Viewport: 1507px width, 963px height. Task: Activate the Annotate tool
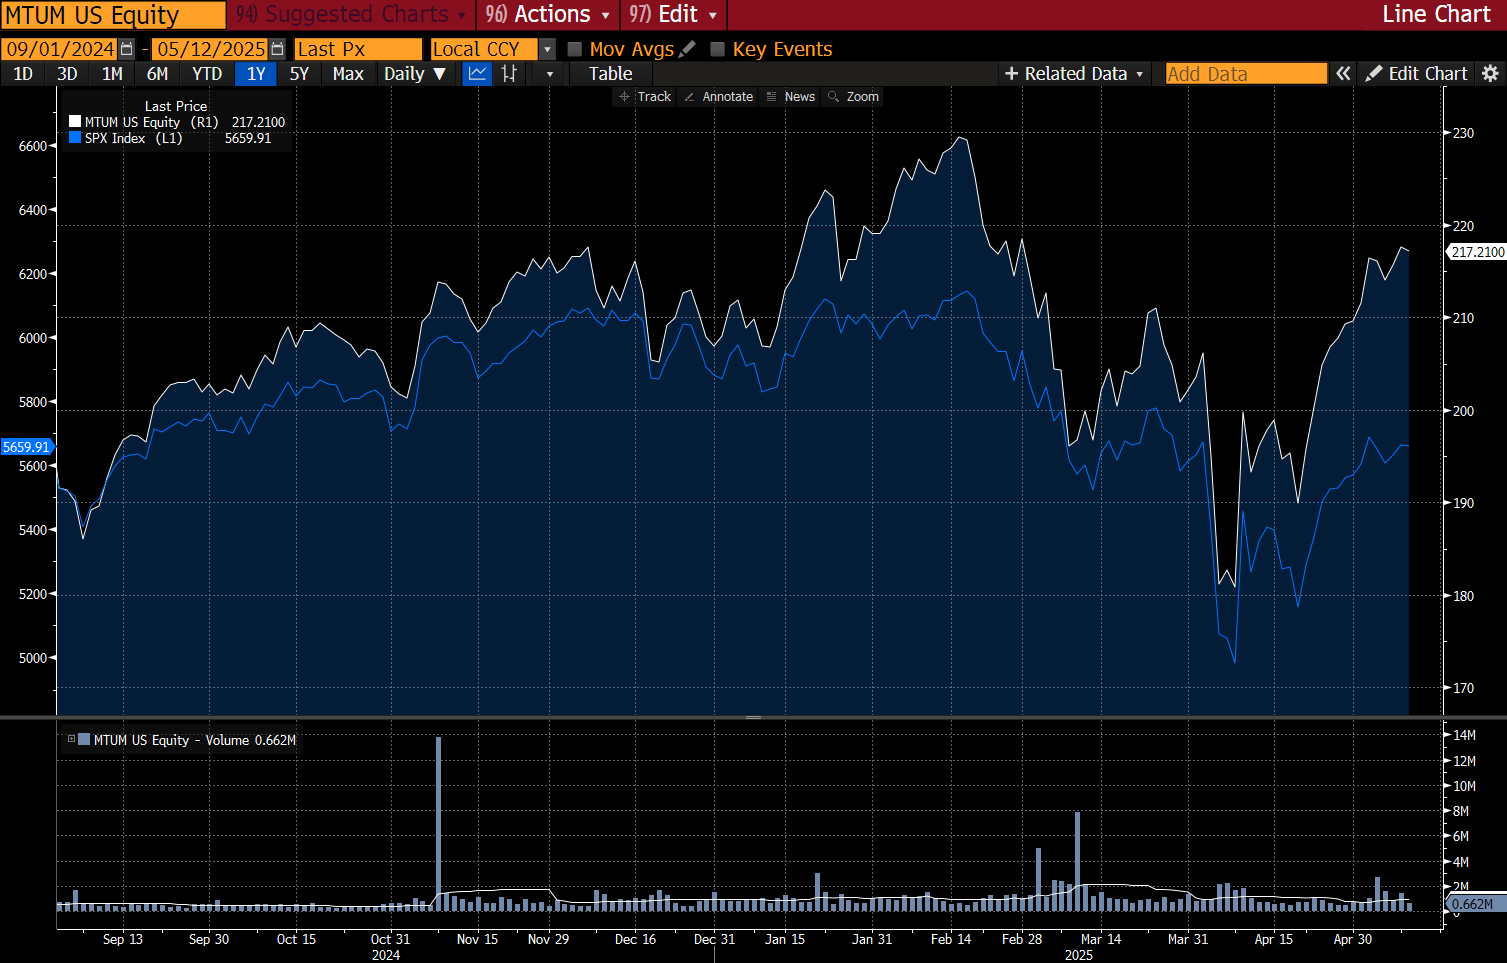719,97
